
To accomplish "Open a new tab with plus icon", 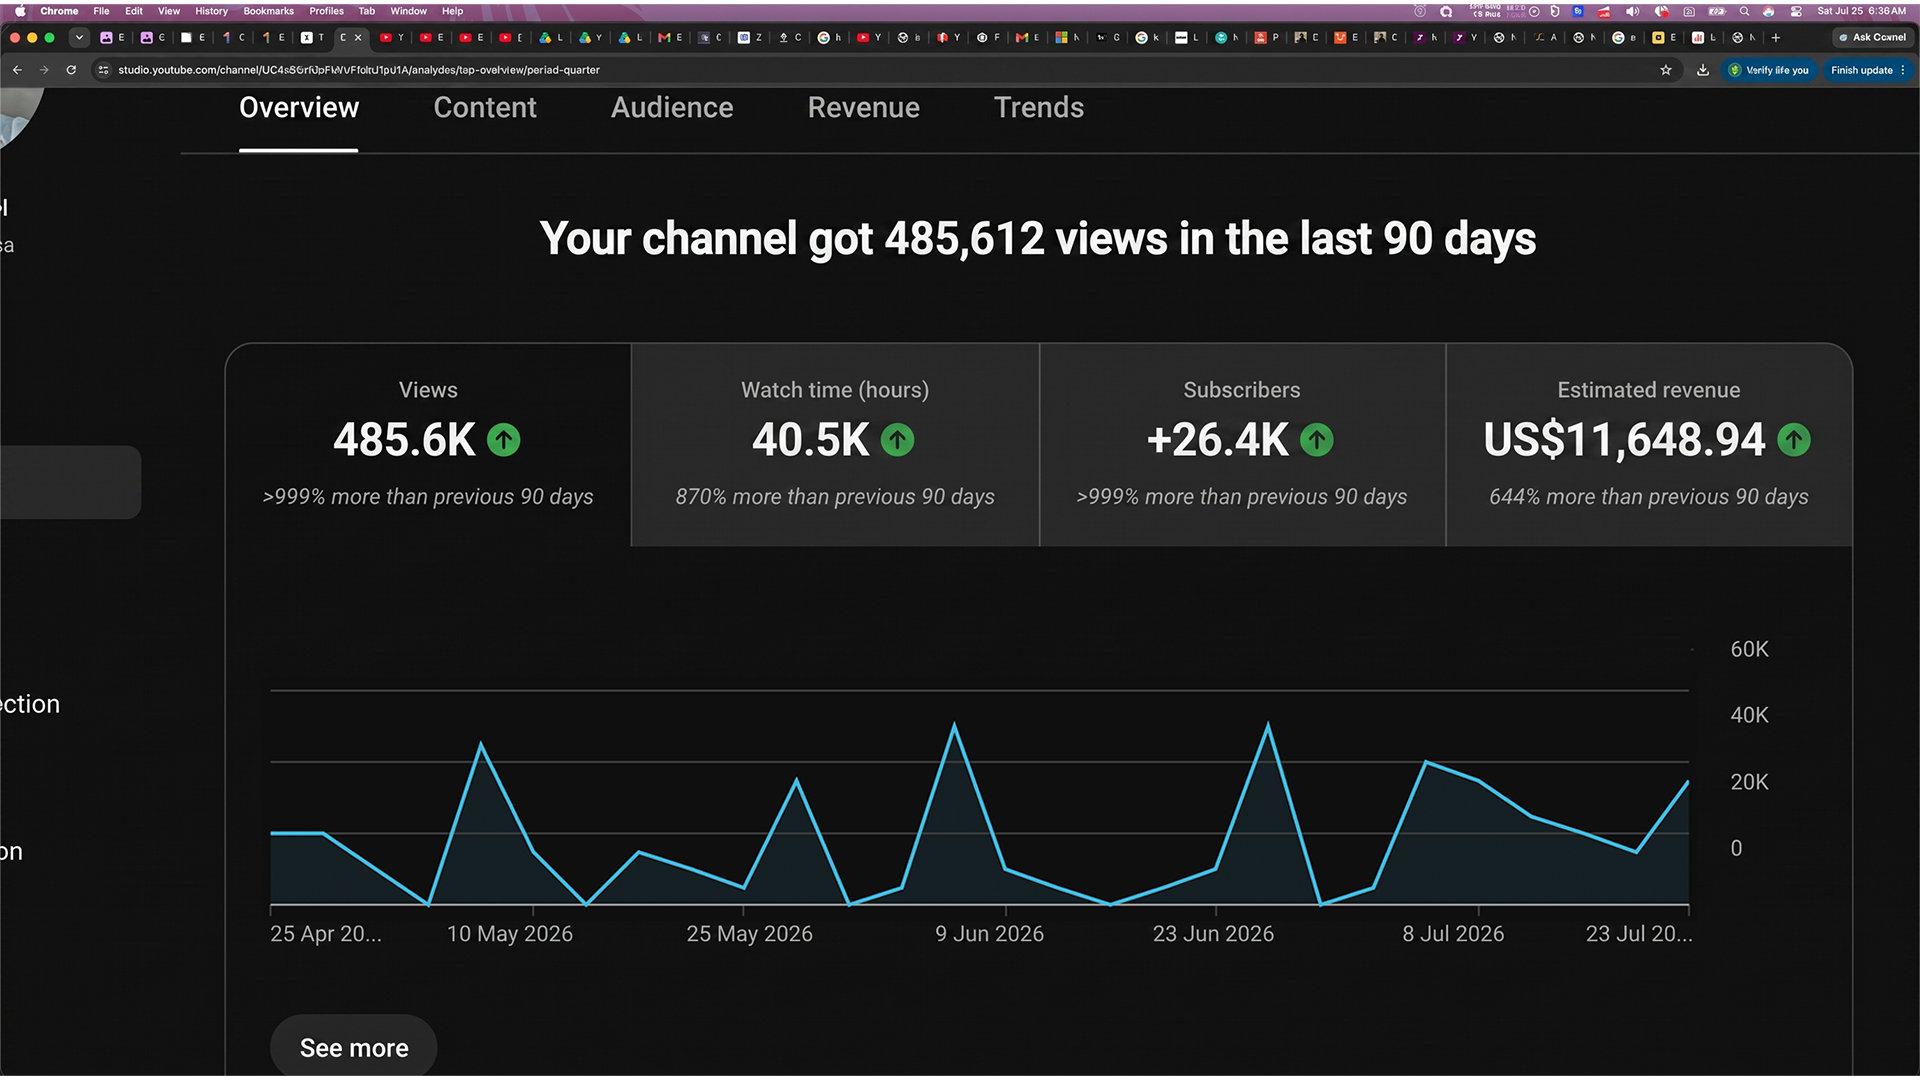I will [1776, 37].
